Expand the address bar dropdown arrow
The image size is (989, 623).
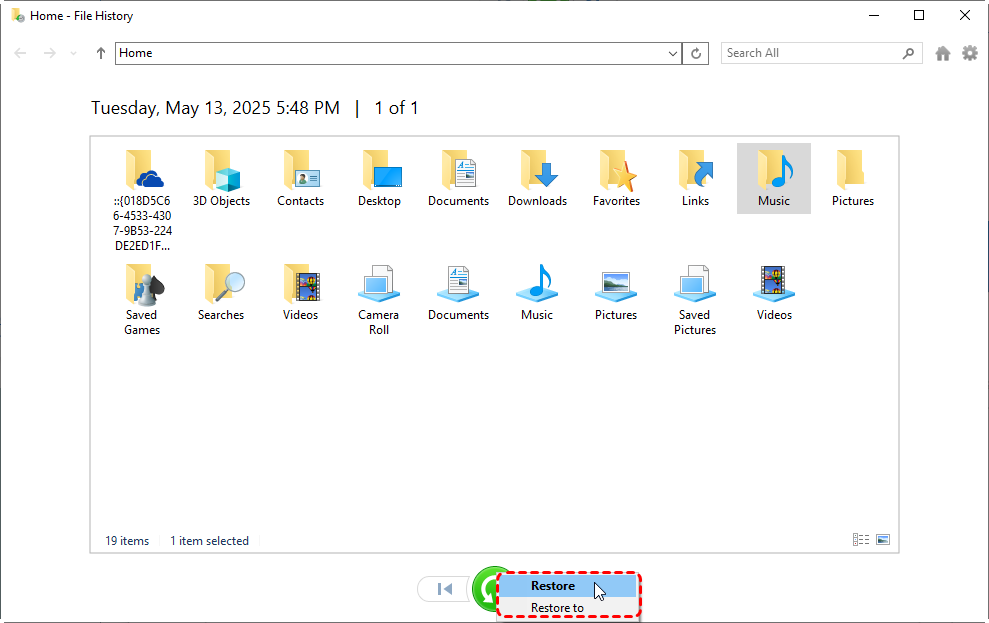click(x=673, y=54)
